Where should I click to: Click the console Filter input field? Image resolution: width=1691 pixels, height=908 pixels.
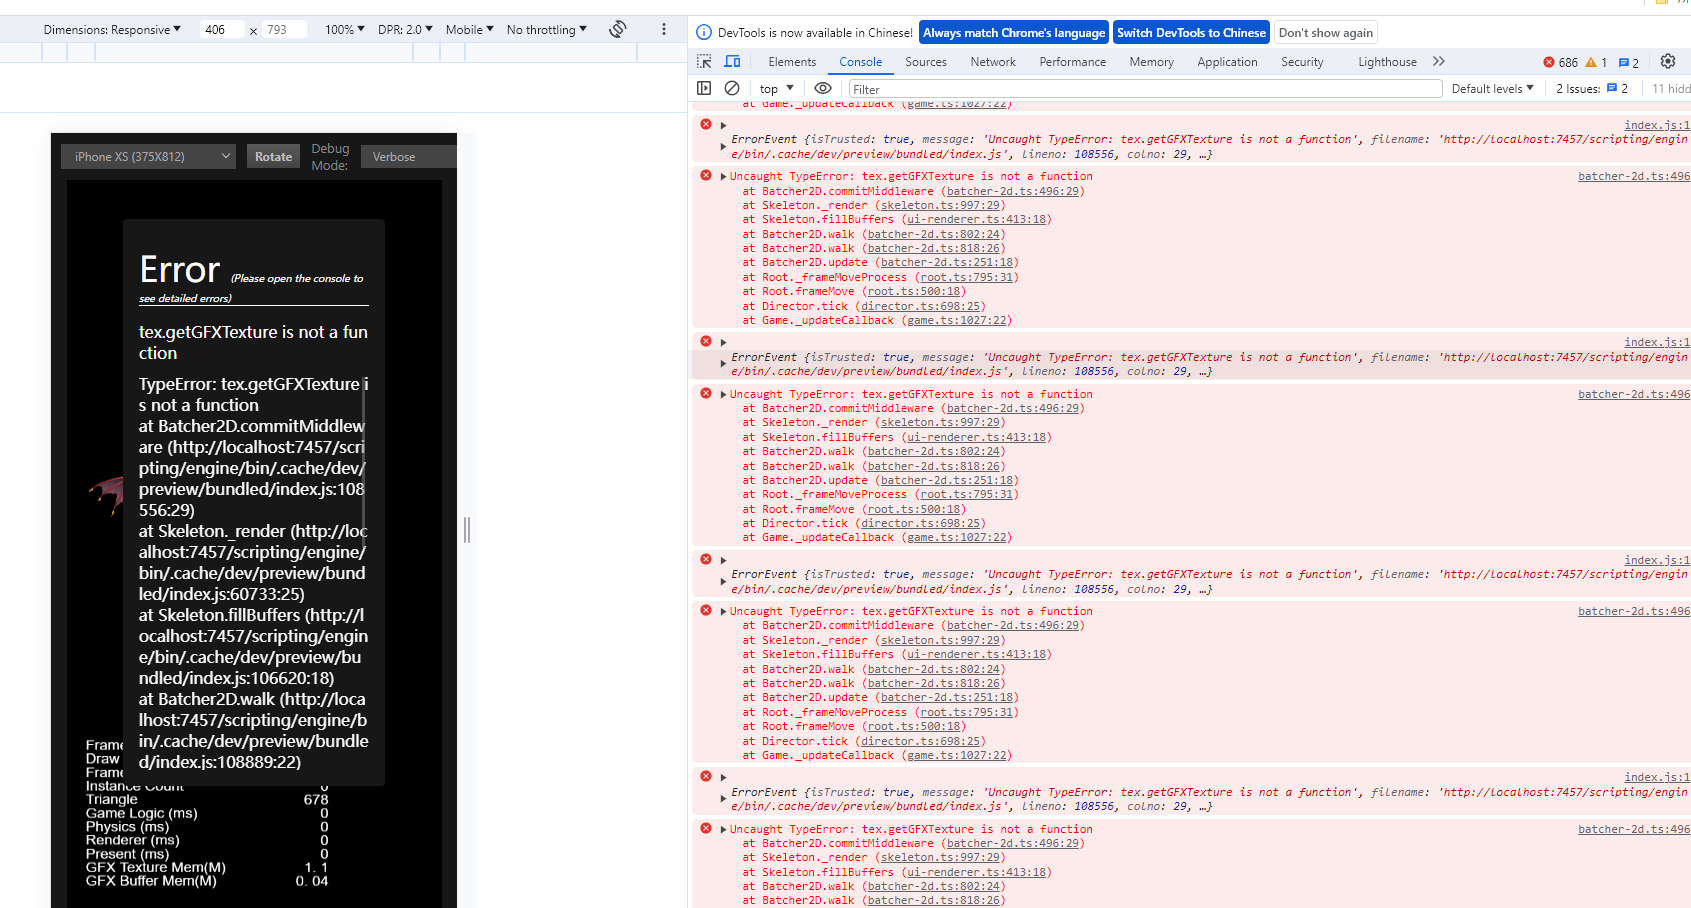point(1145,89)
